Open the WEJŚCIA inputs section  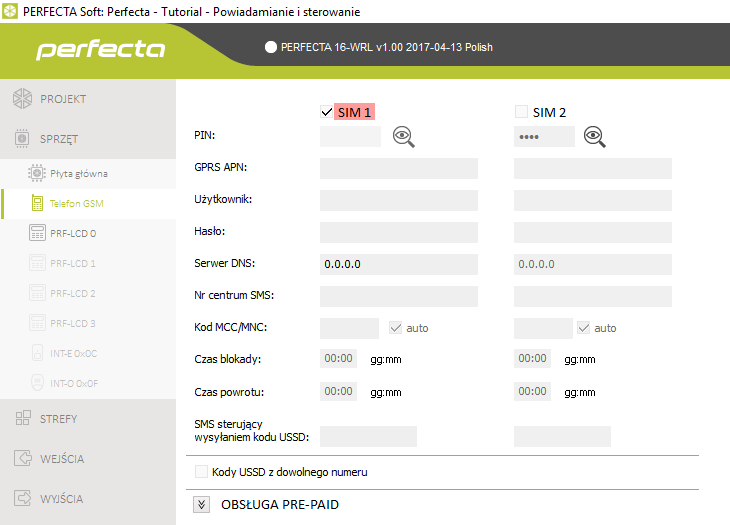click(x=62, y=459)
